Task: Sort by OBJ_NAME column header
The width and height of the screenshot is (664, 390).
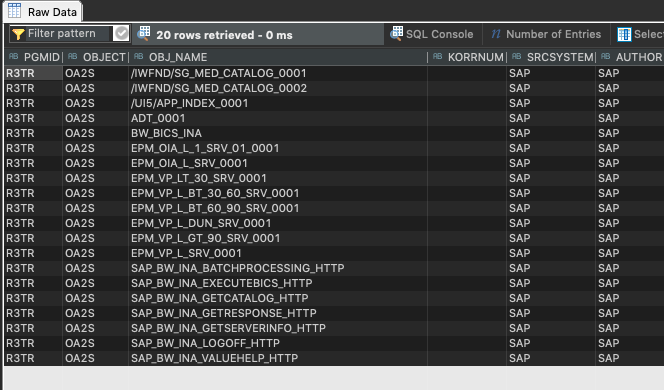Action: coord(278,57)
